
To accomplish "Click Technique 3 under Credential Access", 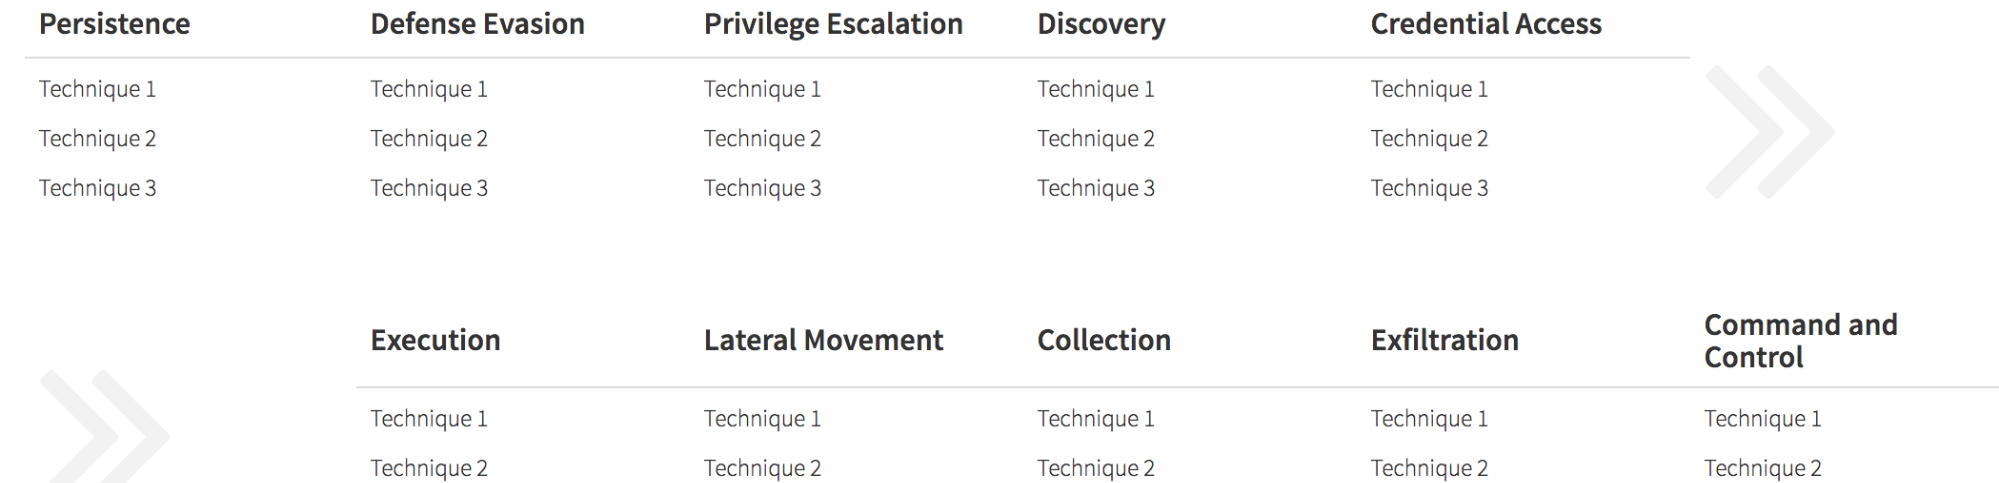I will click(1429, 188).
